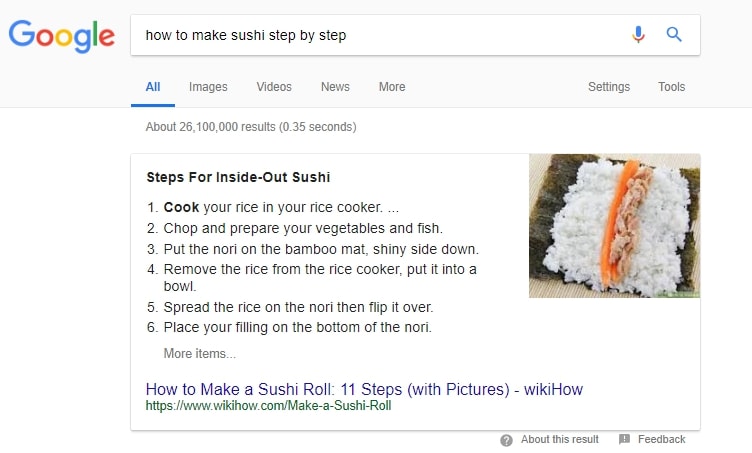This screenshot has height=453, width=752.
Task: Click the microphone voice search icon
Action: pos(638,35)
